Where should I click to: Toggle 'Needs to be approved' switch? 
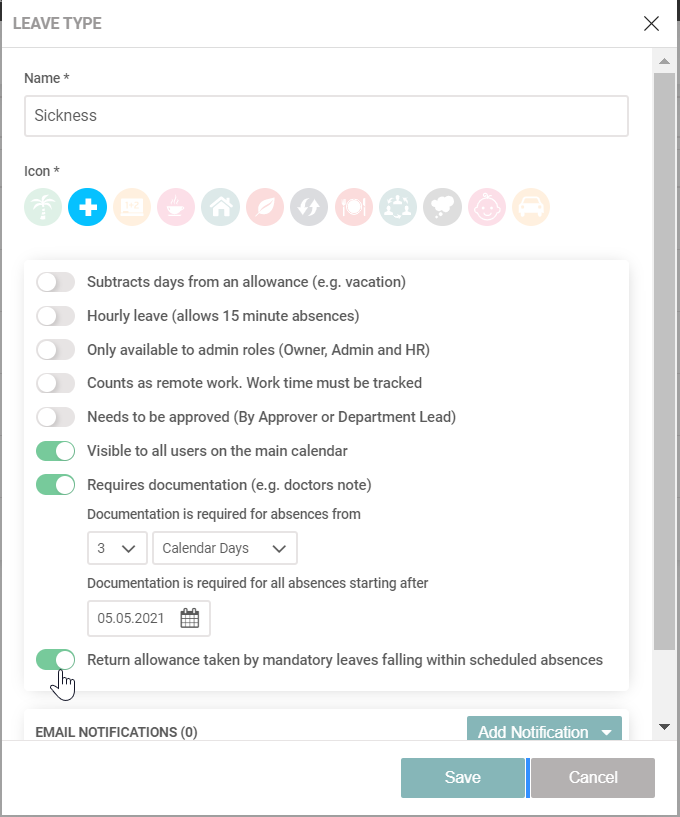[x=55, y=417]
